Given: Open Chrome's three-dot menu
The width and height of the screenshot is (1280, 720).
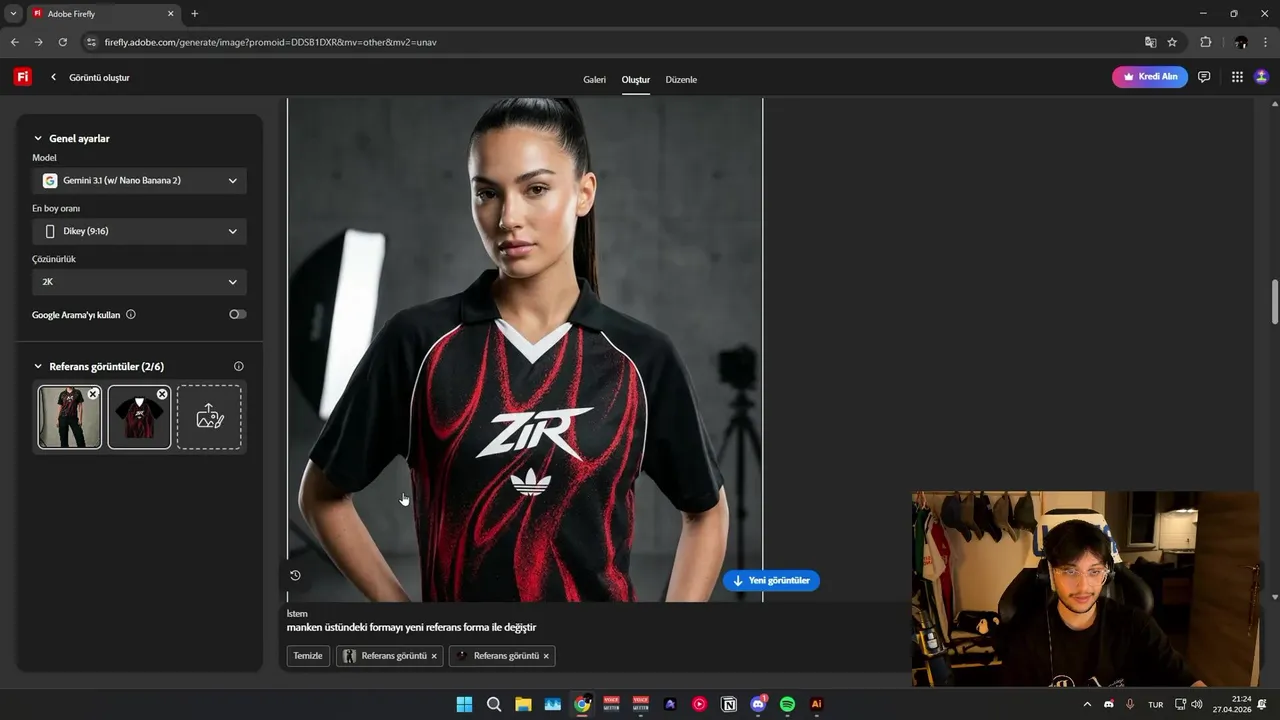Looking at the screenshot, I should click(1265, 42).
